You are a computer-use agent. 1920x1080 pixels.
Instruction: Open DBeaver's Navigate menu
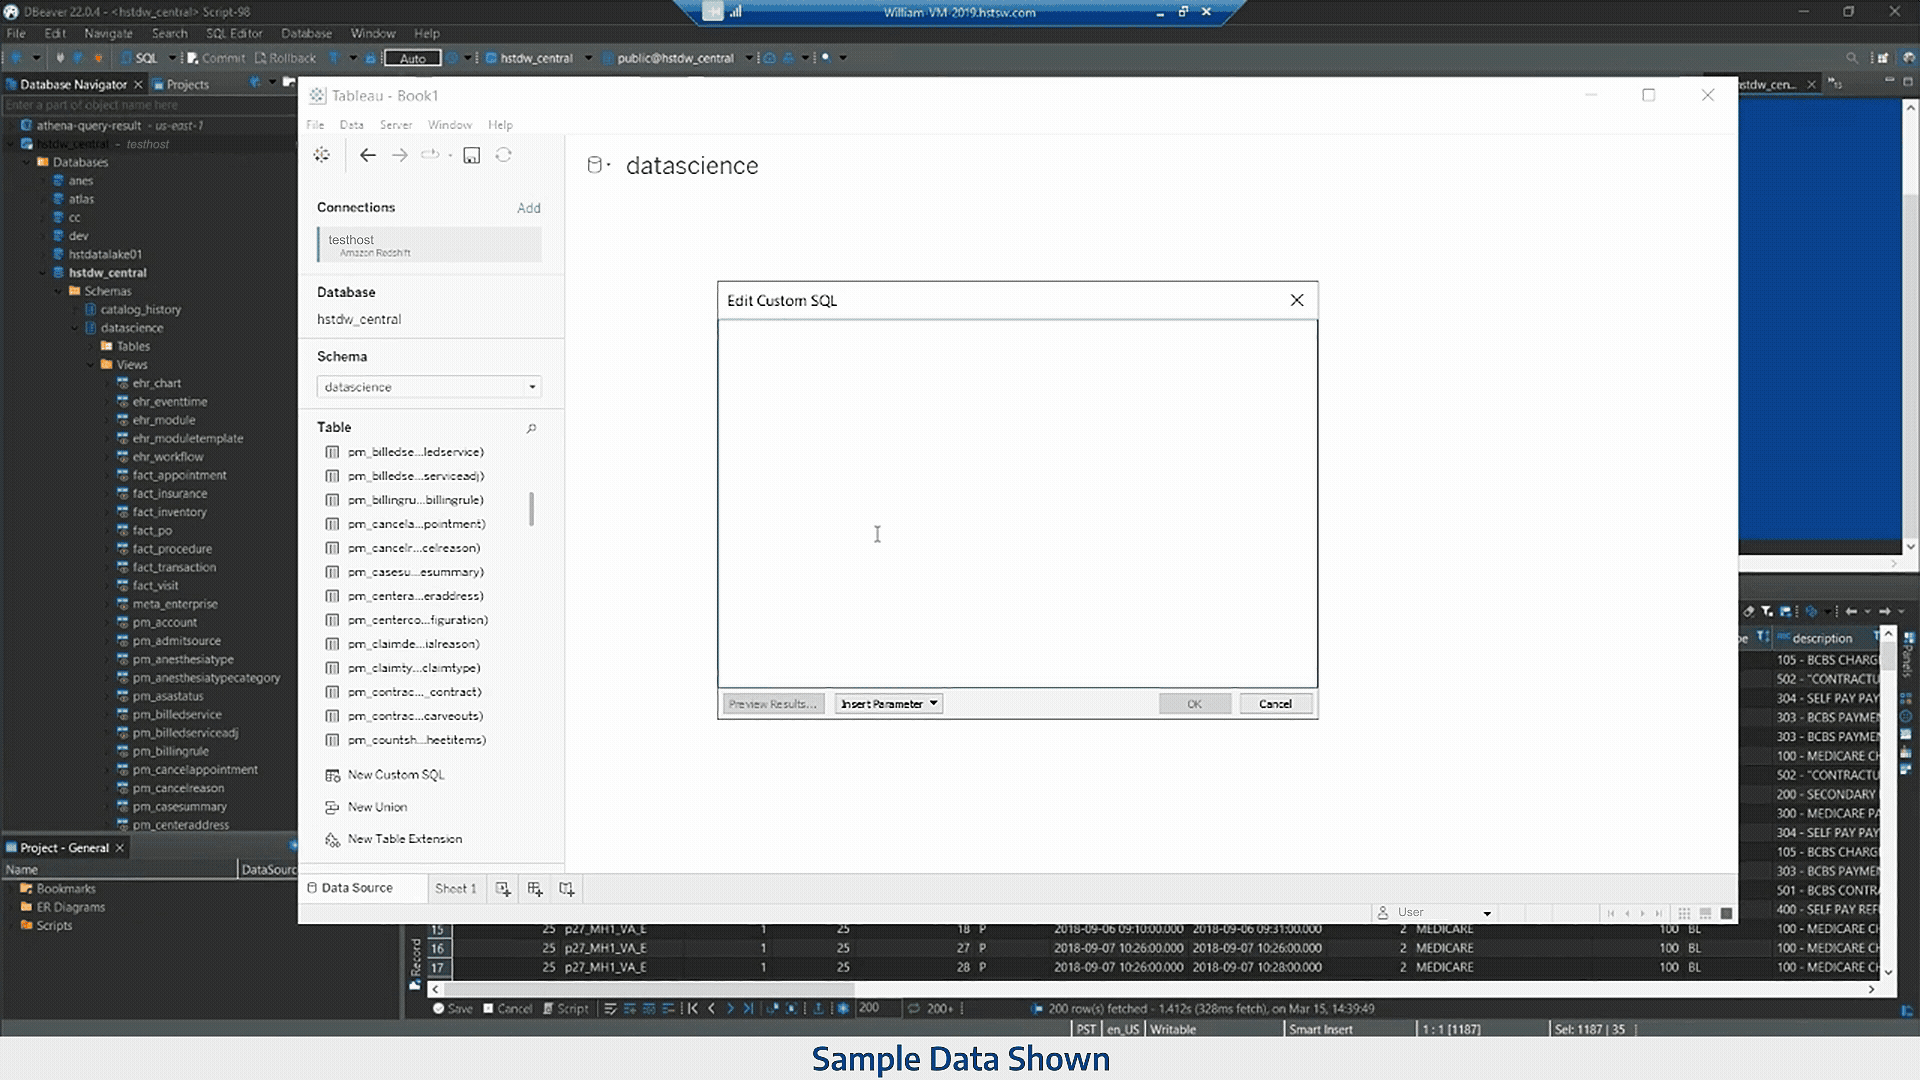108,33
